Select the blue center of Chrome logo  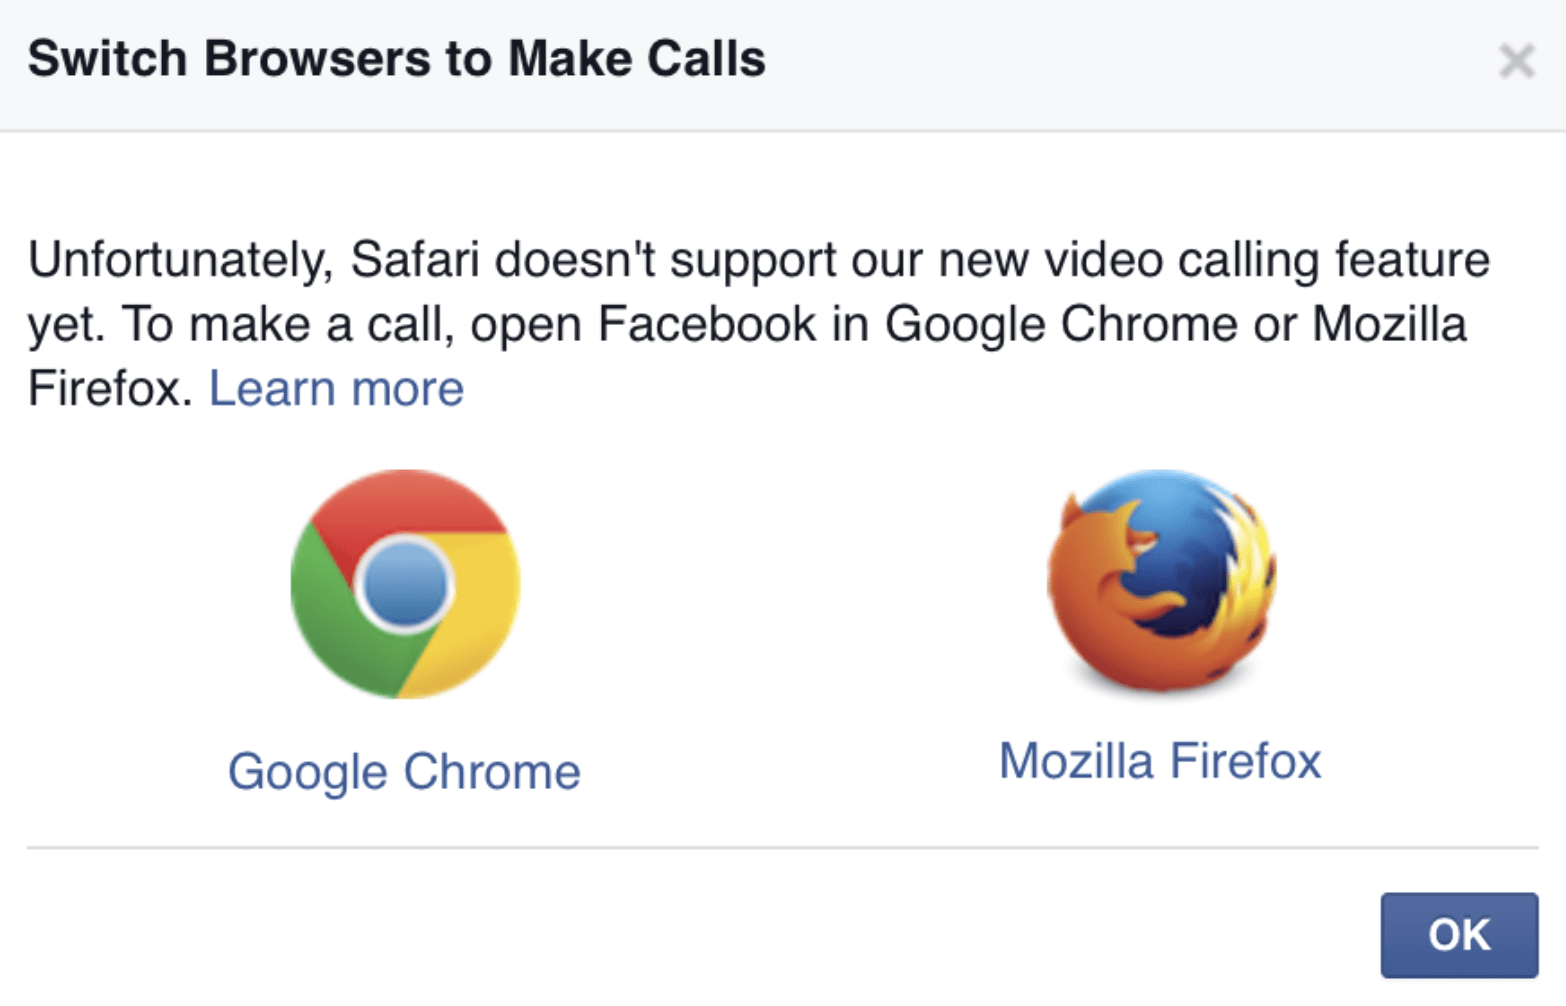(x=405, y=585)
